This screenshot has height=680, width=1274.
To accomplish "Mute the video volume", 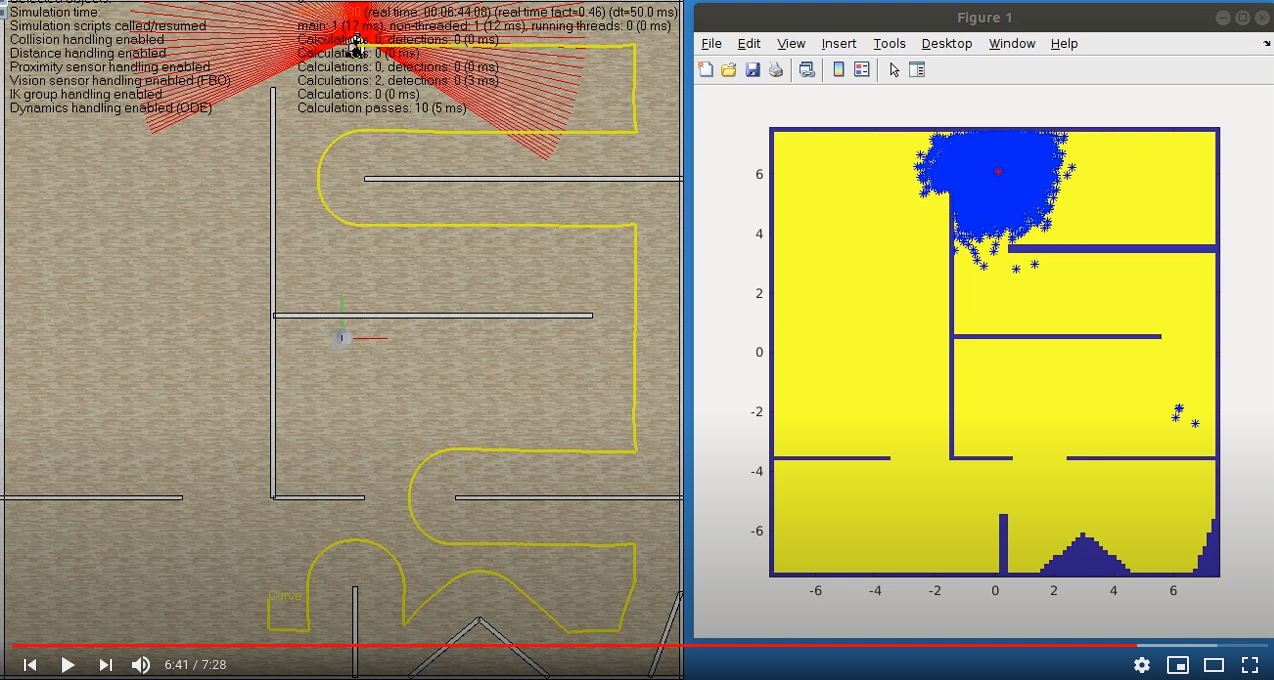I will click(x=141, y=665).
